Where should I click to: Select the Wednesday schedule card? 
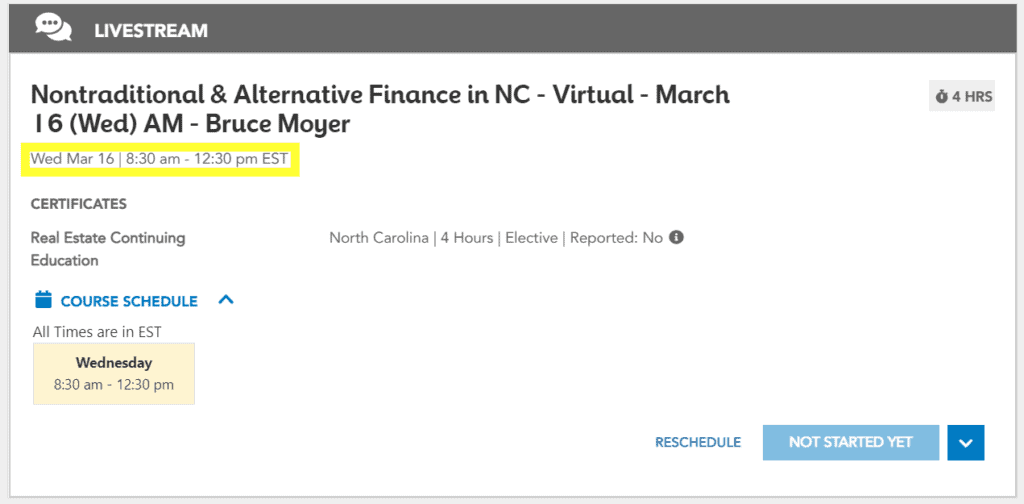click(114, 373)
